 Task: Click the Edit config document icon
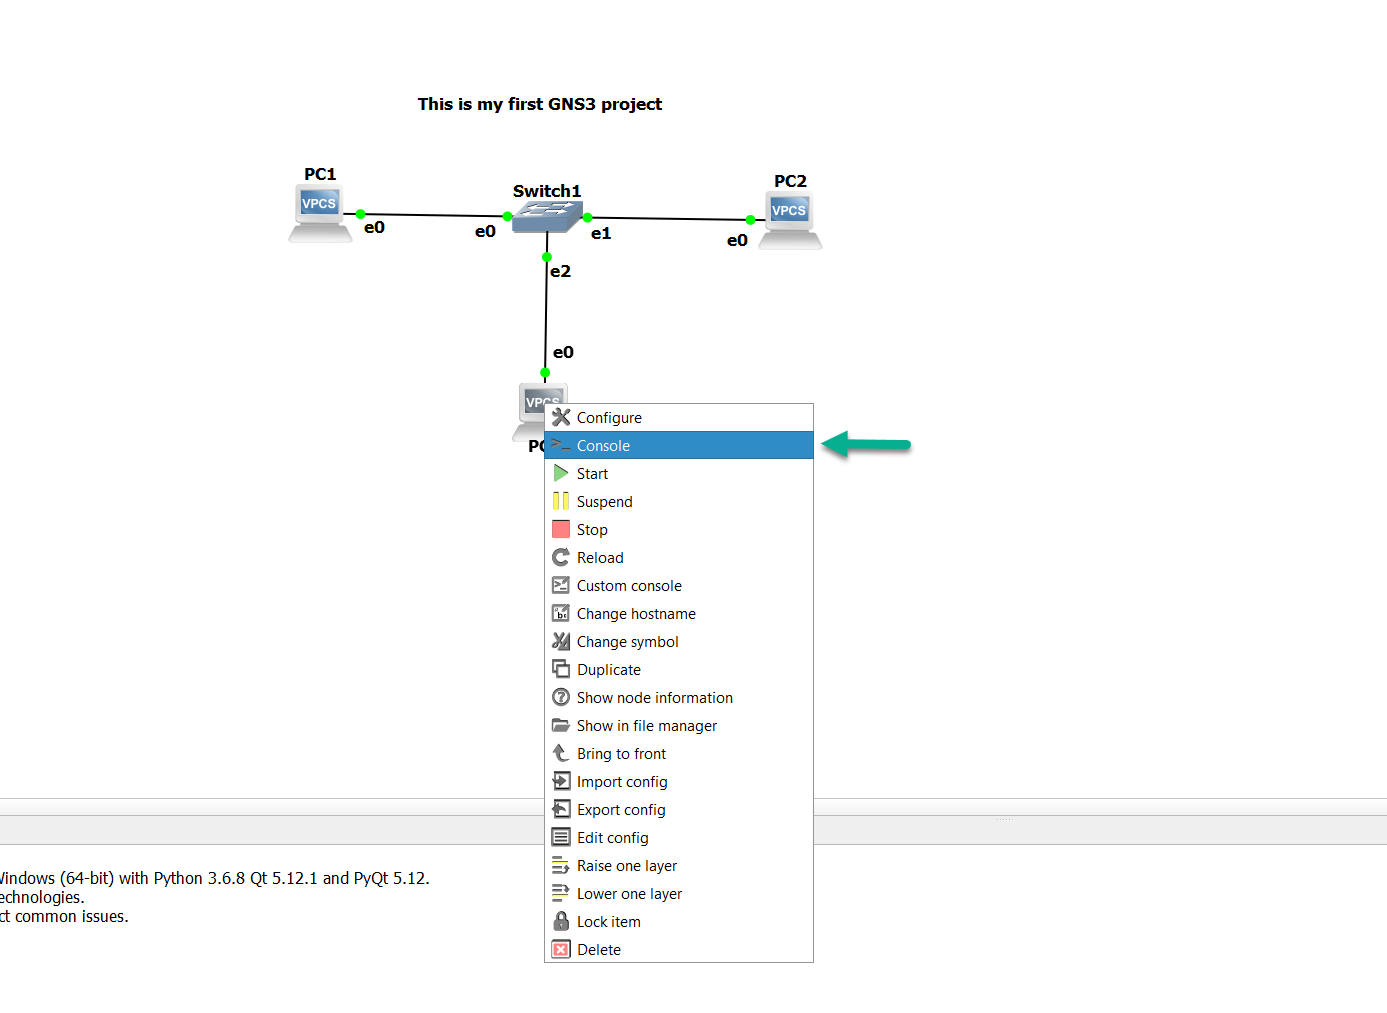tap(561, 837)
